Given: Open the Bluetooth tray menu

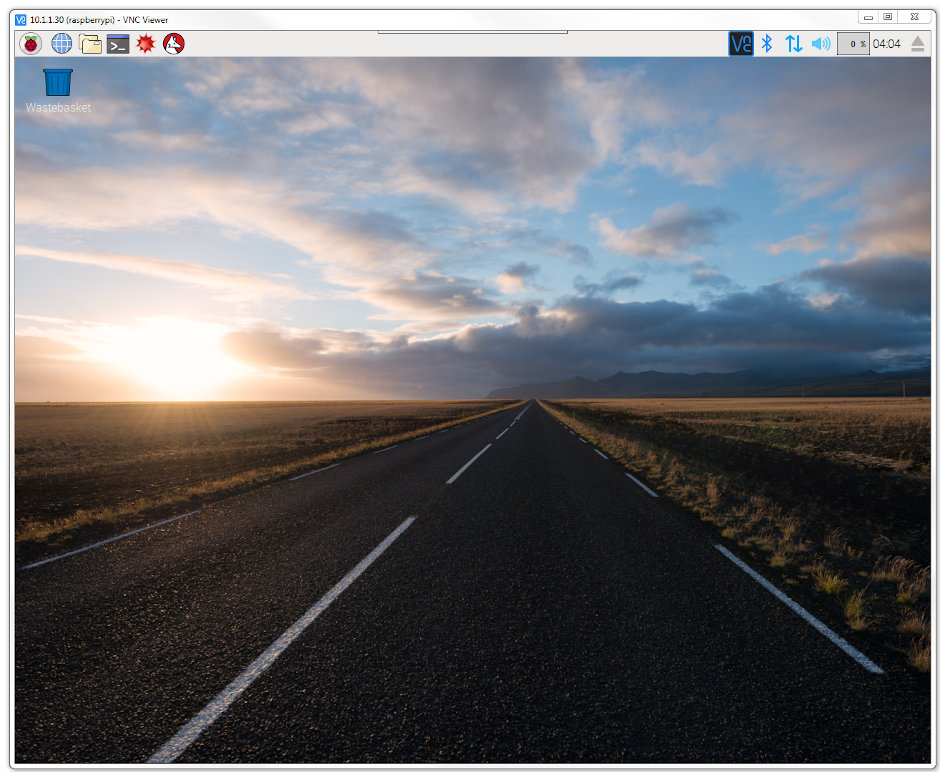Looking at the screenshot, I should pyautogui.click(x=767, y=44).
